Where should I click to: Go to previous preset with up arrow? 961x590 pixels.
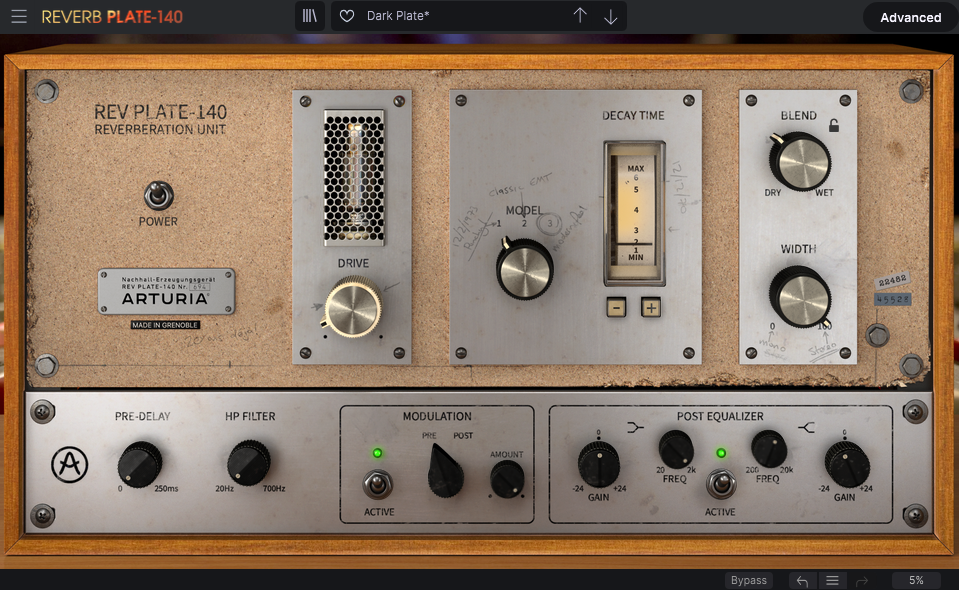pos(580,16)
